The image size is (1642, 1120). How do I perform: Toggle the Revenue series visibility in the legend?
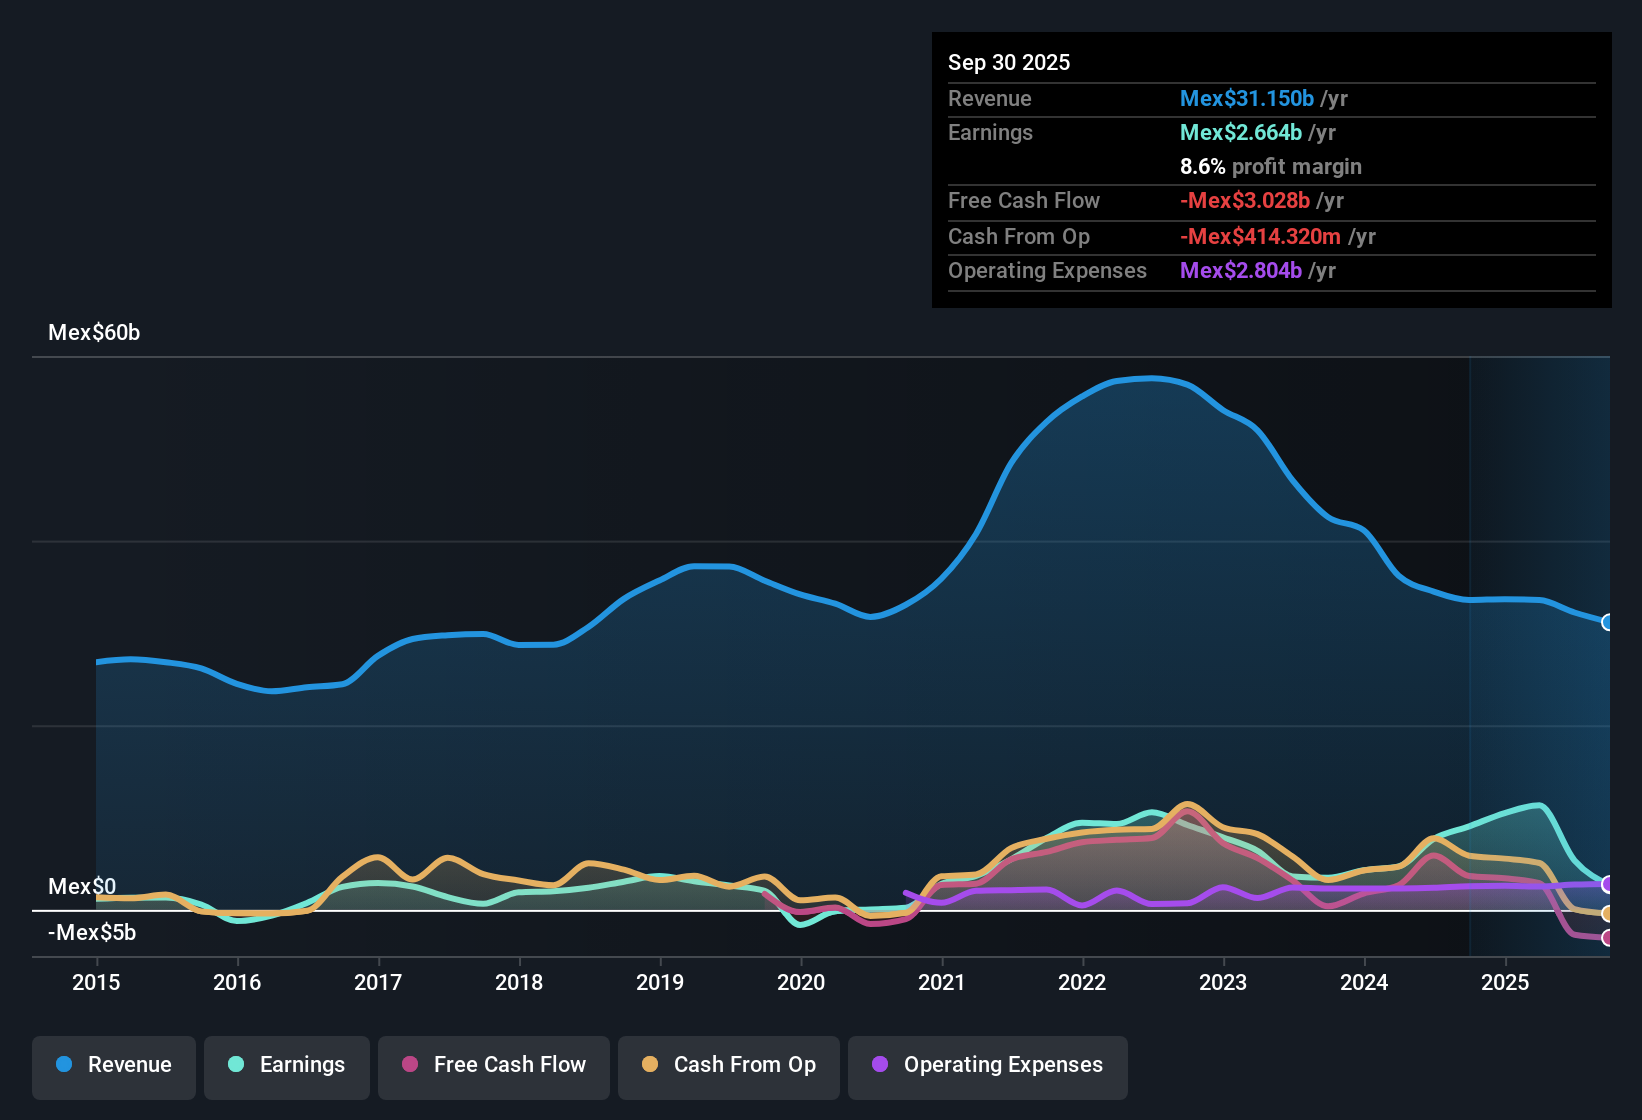[113, 1065]
